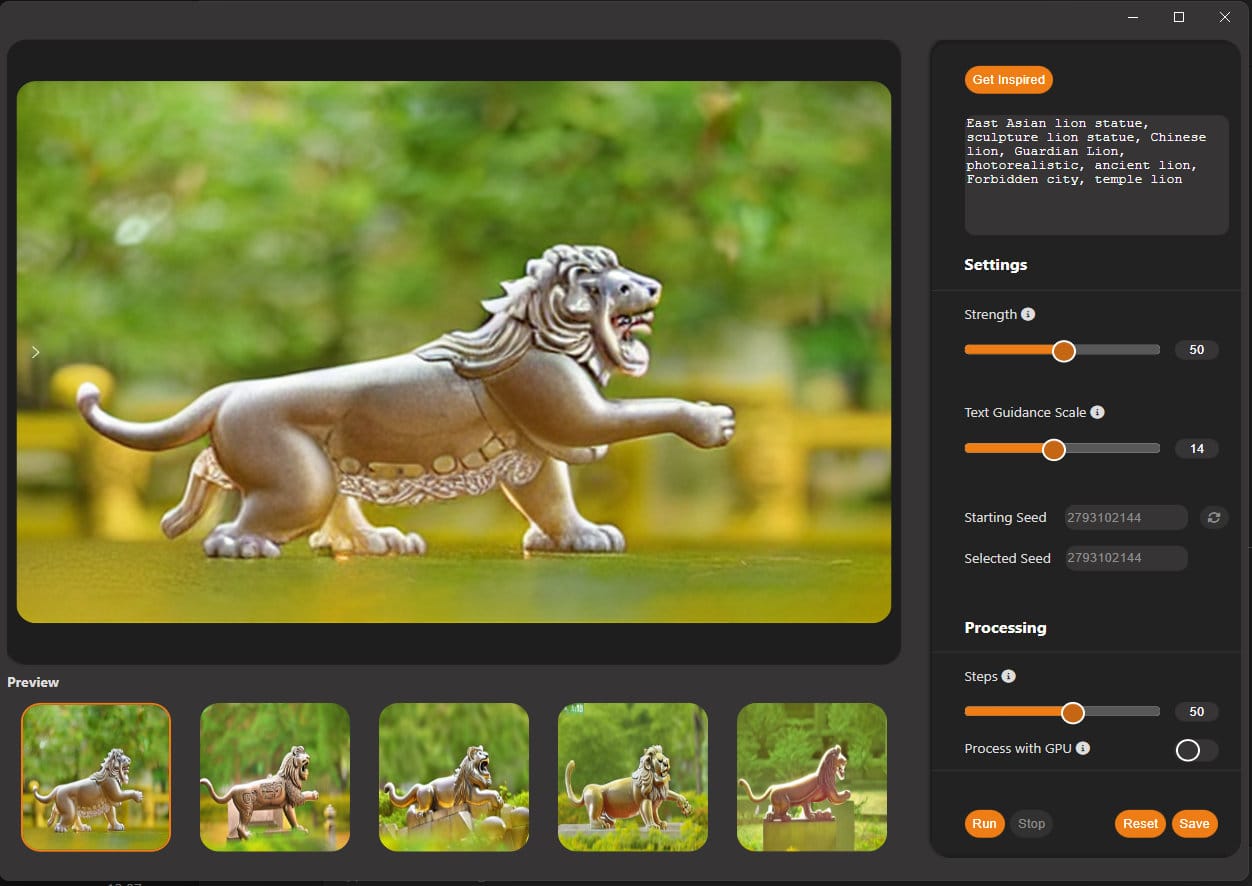Screen dimensions: 1252x886
Task: Randomize seed using the refresh icon
Action: click(x=1214, y=517)
